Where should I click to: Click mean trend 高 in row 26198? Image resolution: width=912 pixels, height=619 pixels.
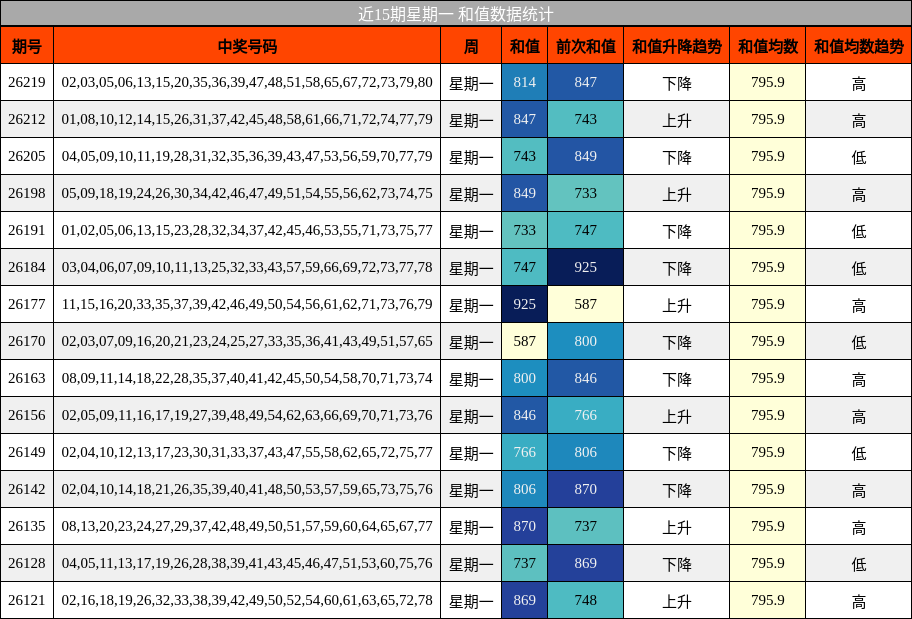coord(858,193)
